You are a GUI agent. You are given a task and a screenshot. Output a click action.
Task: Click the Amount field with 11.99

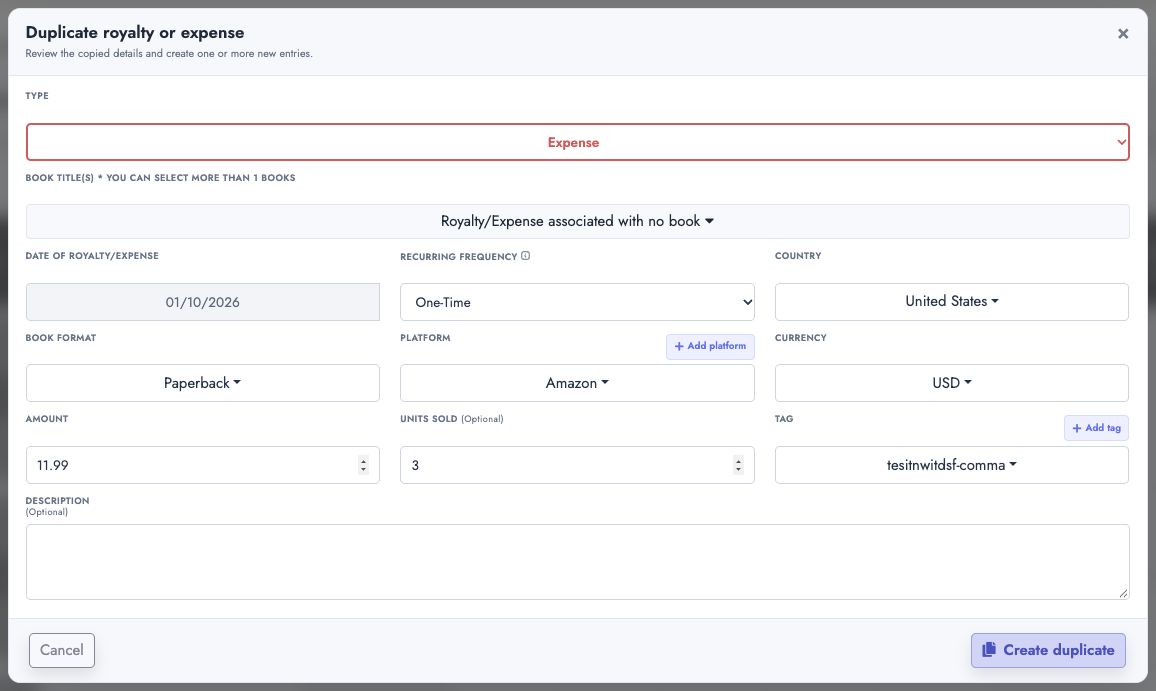203,465
